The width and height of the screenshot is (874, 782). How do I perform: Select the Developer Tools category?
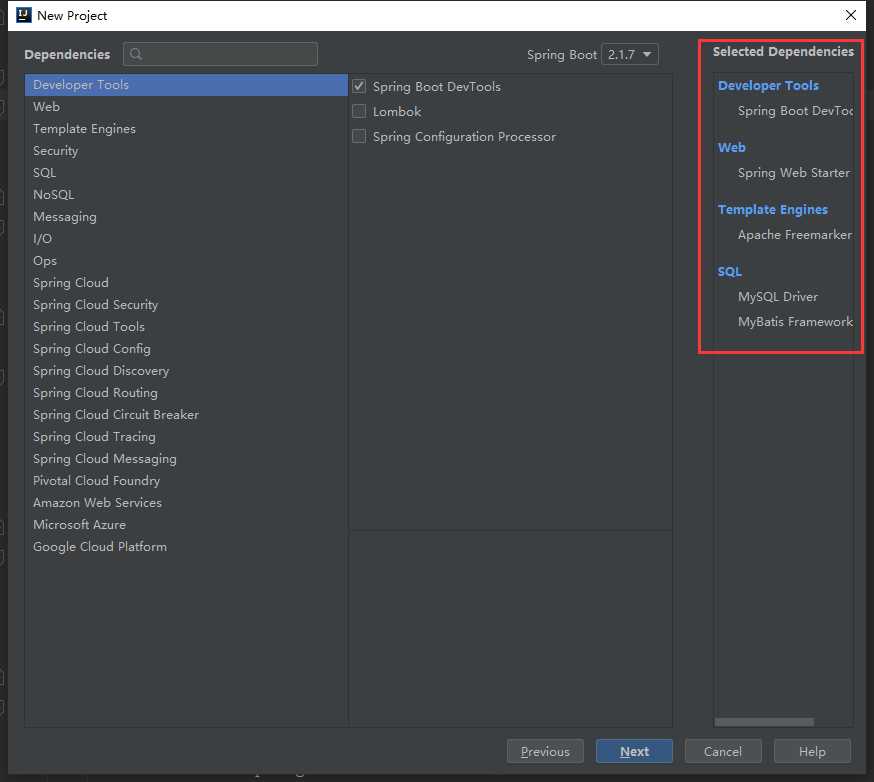coord(186,85)
